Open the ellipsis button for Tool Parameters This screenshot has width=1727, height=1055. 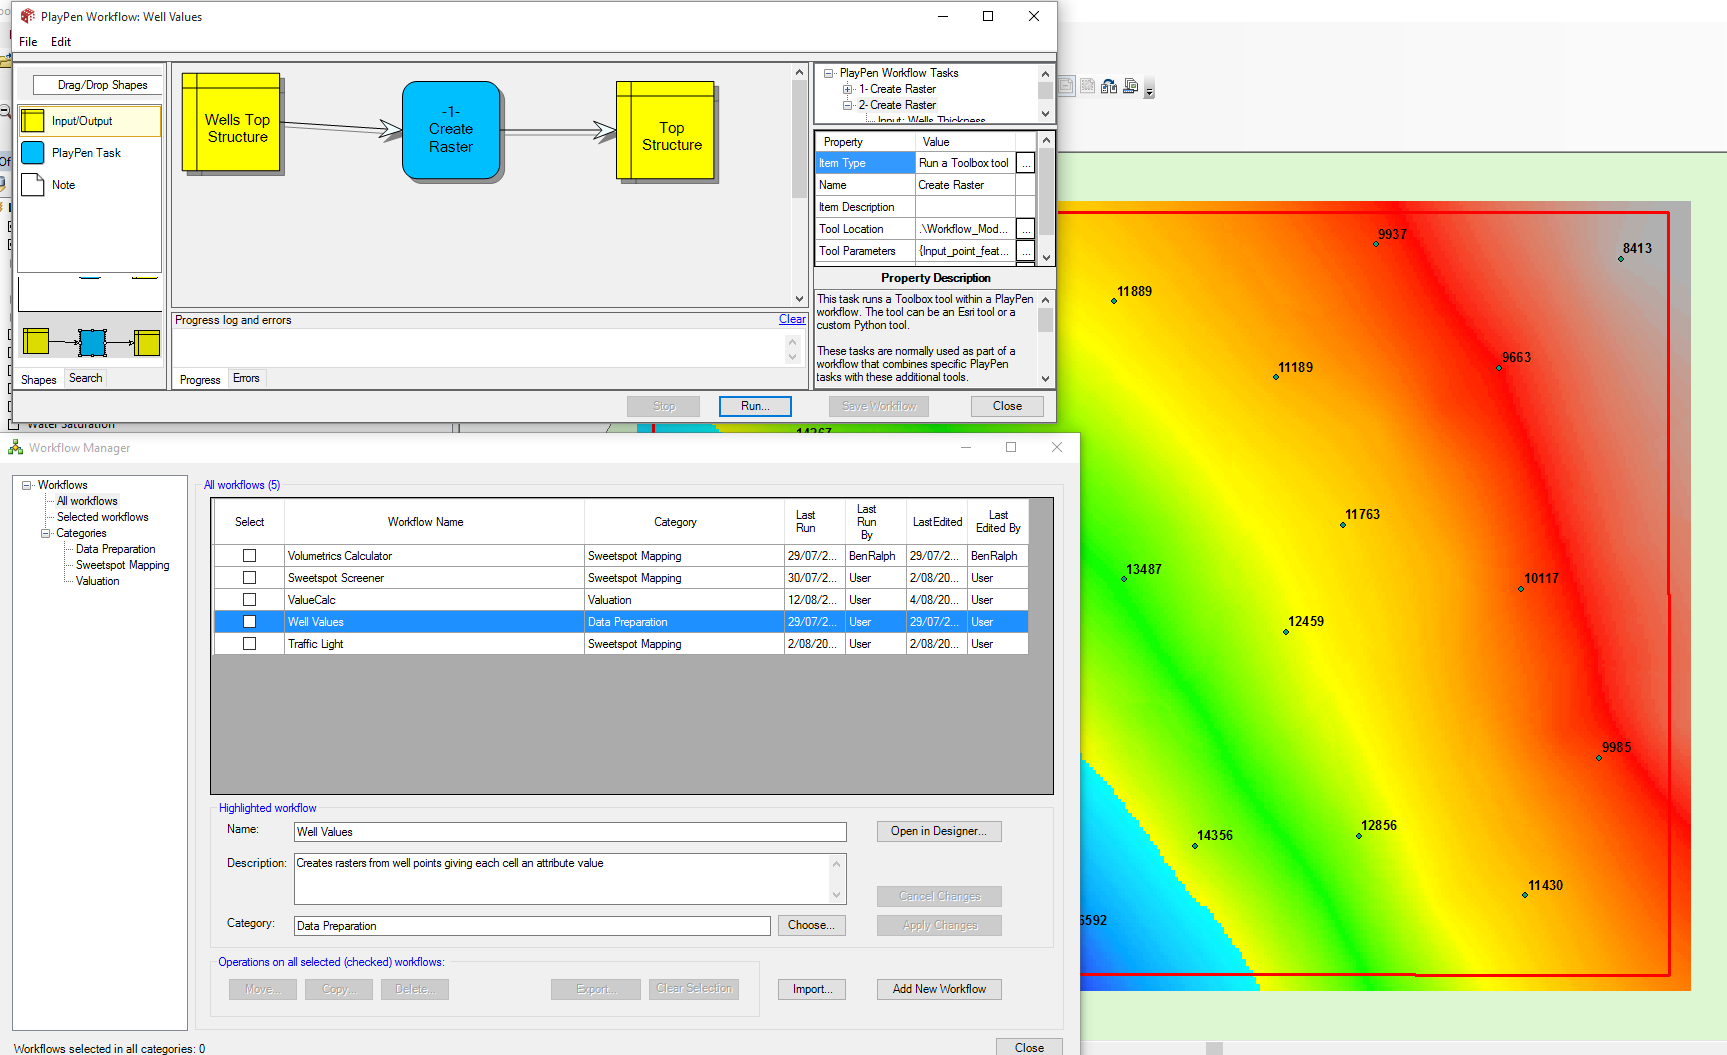pyautogui.click(x=1025, y=251)
